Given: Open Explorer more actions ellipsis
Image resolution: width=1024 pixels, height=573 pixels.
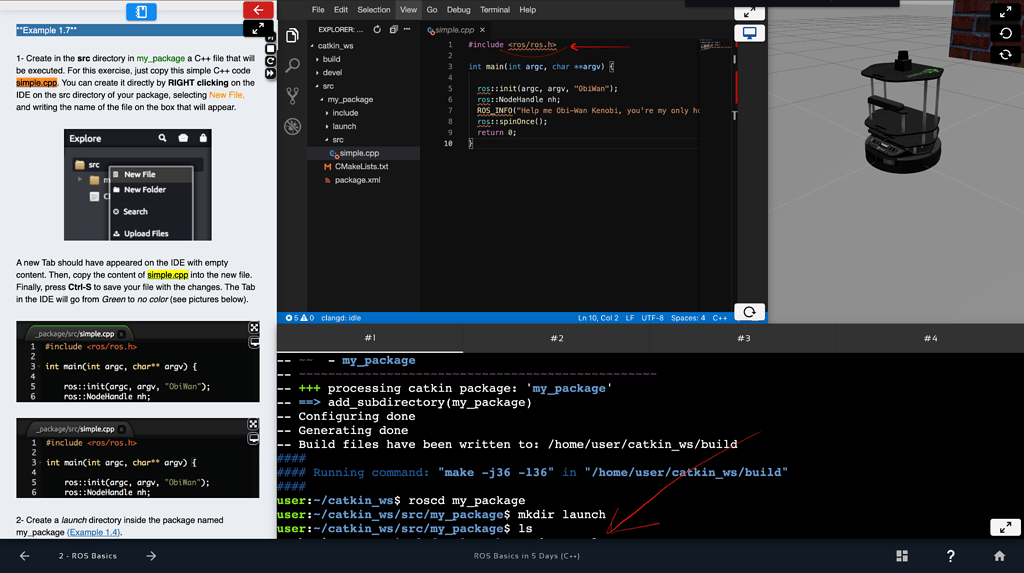Looking at the screenshot, I should coord(407,29).
